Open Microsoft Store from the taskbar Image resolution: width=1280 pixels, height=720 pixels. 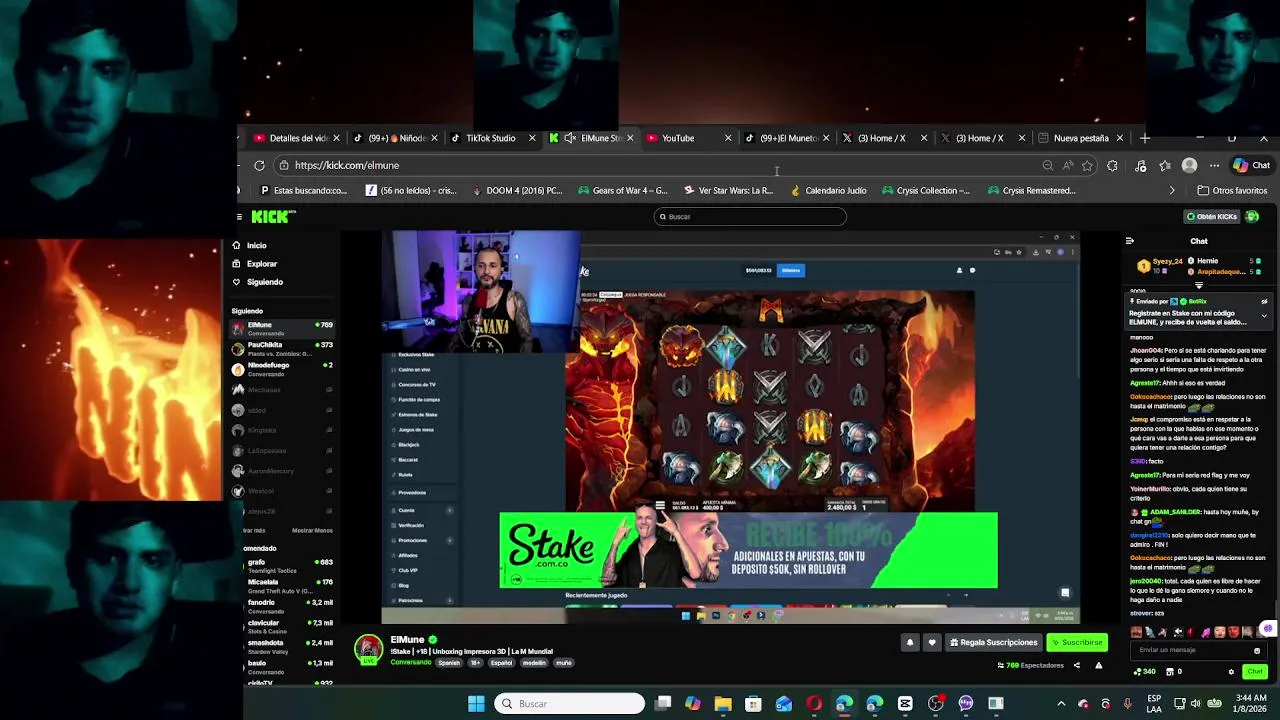tap(753, 704)
